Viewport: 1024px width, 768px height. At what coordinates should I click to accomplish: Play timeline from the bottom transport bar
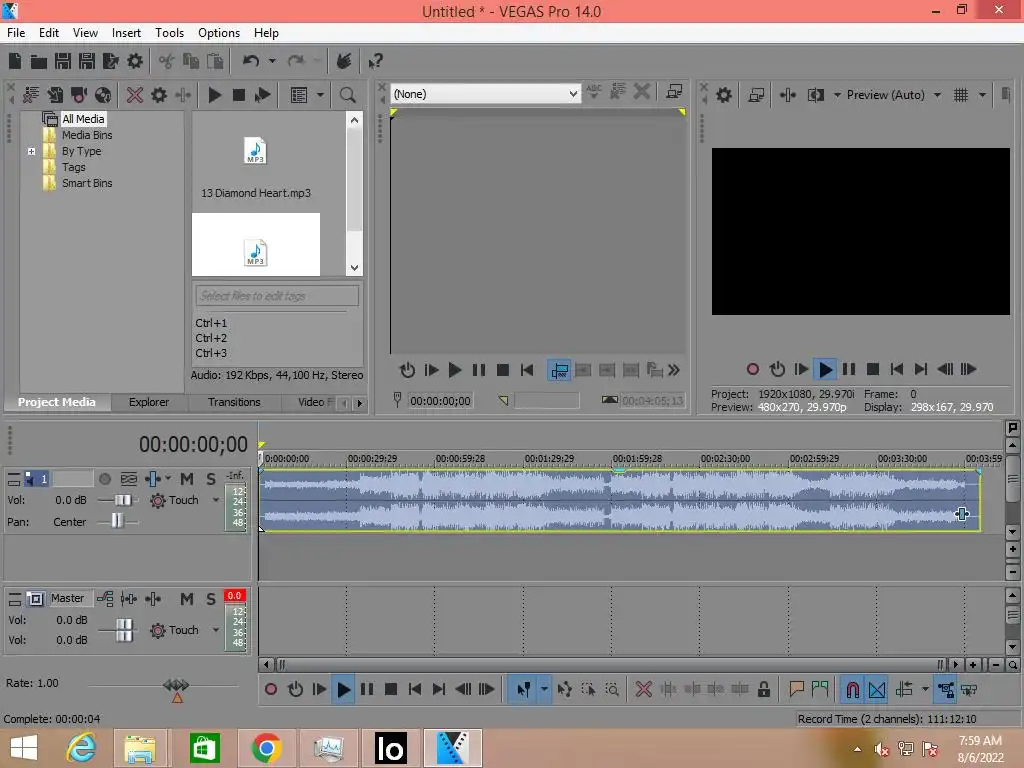pyautogui.click(x=343, y=690)
